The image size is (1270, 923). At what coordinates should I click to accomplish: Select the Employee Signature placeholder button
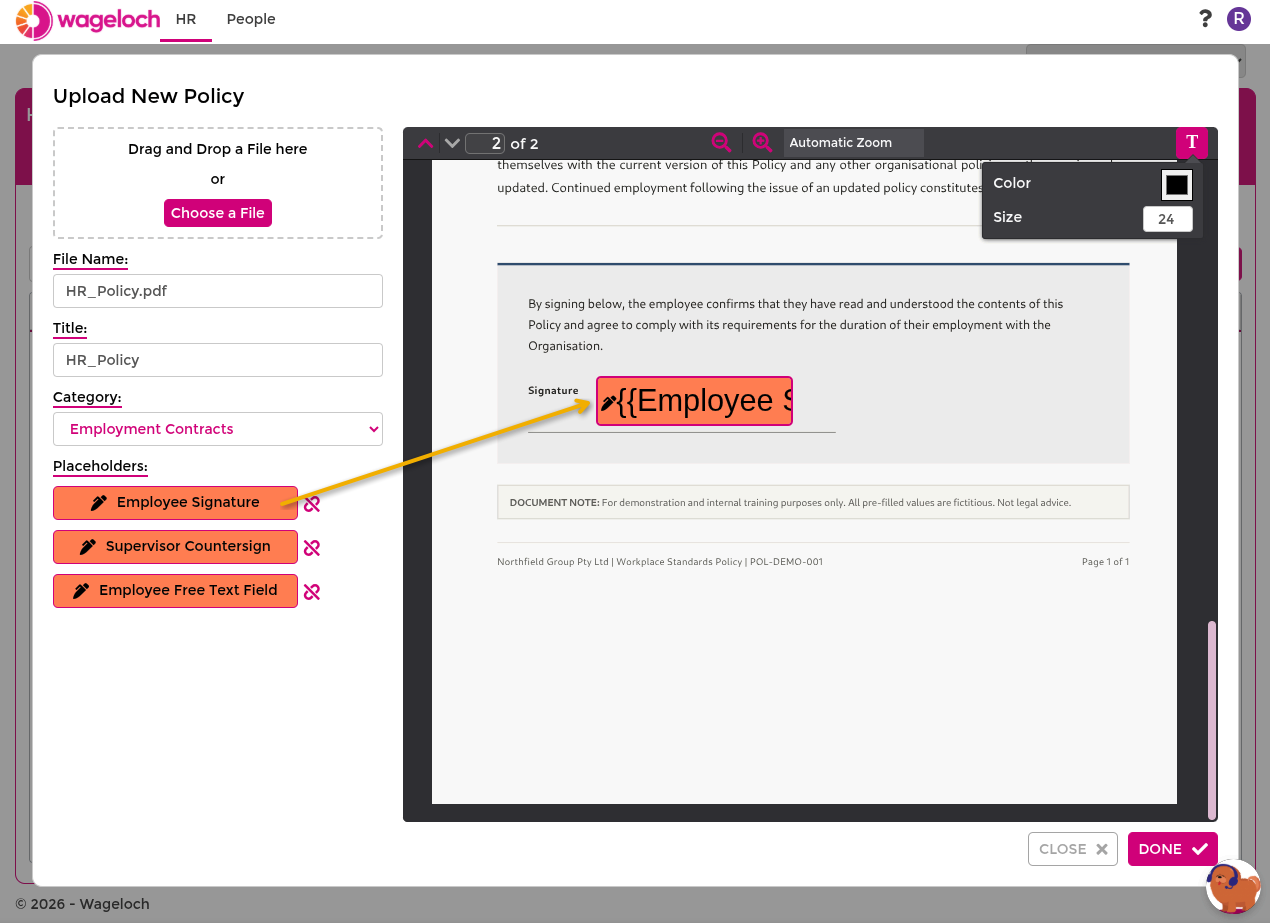[175, 503]
